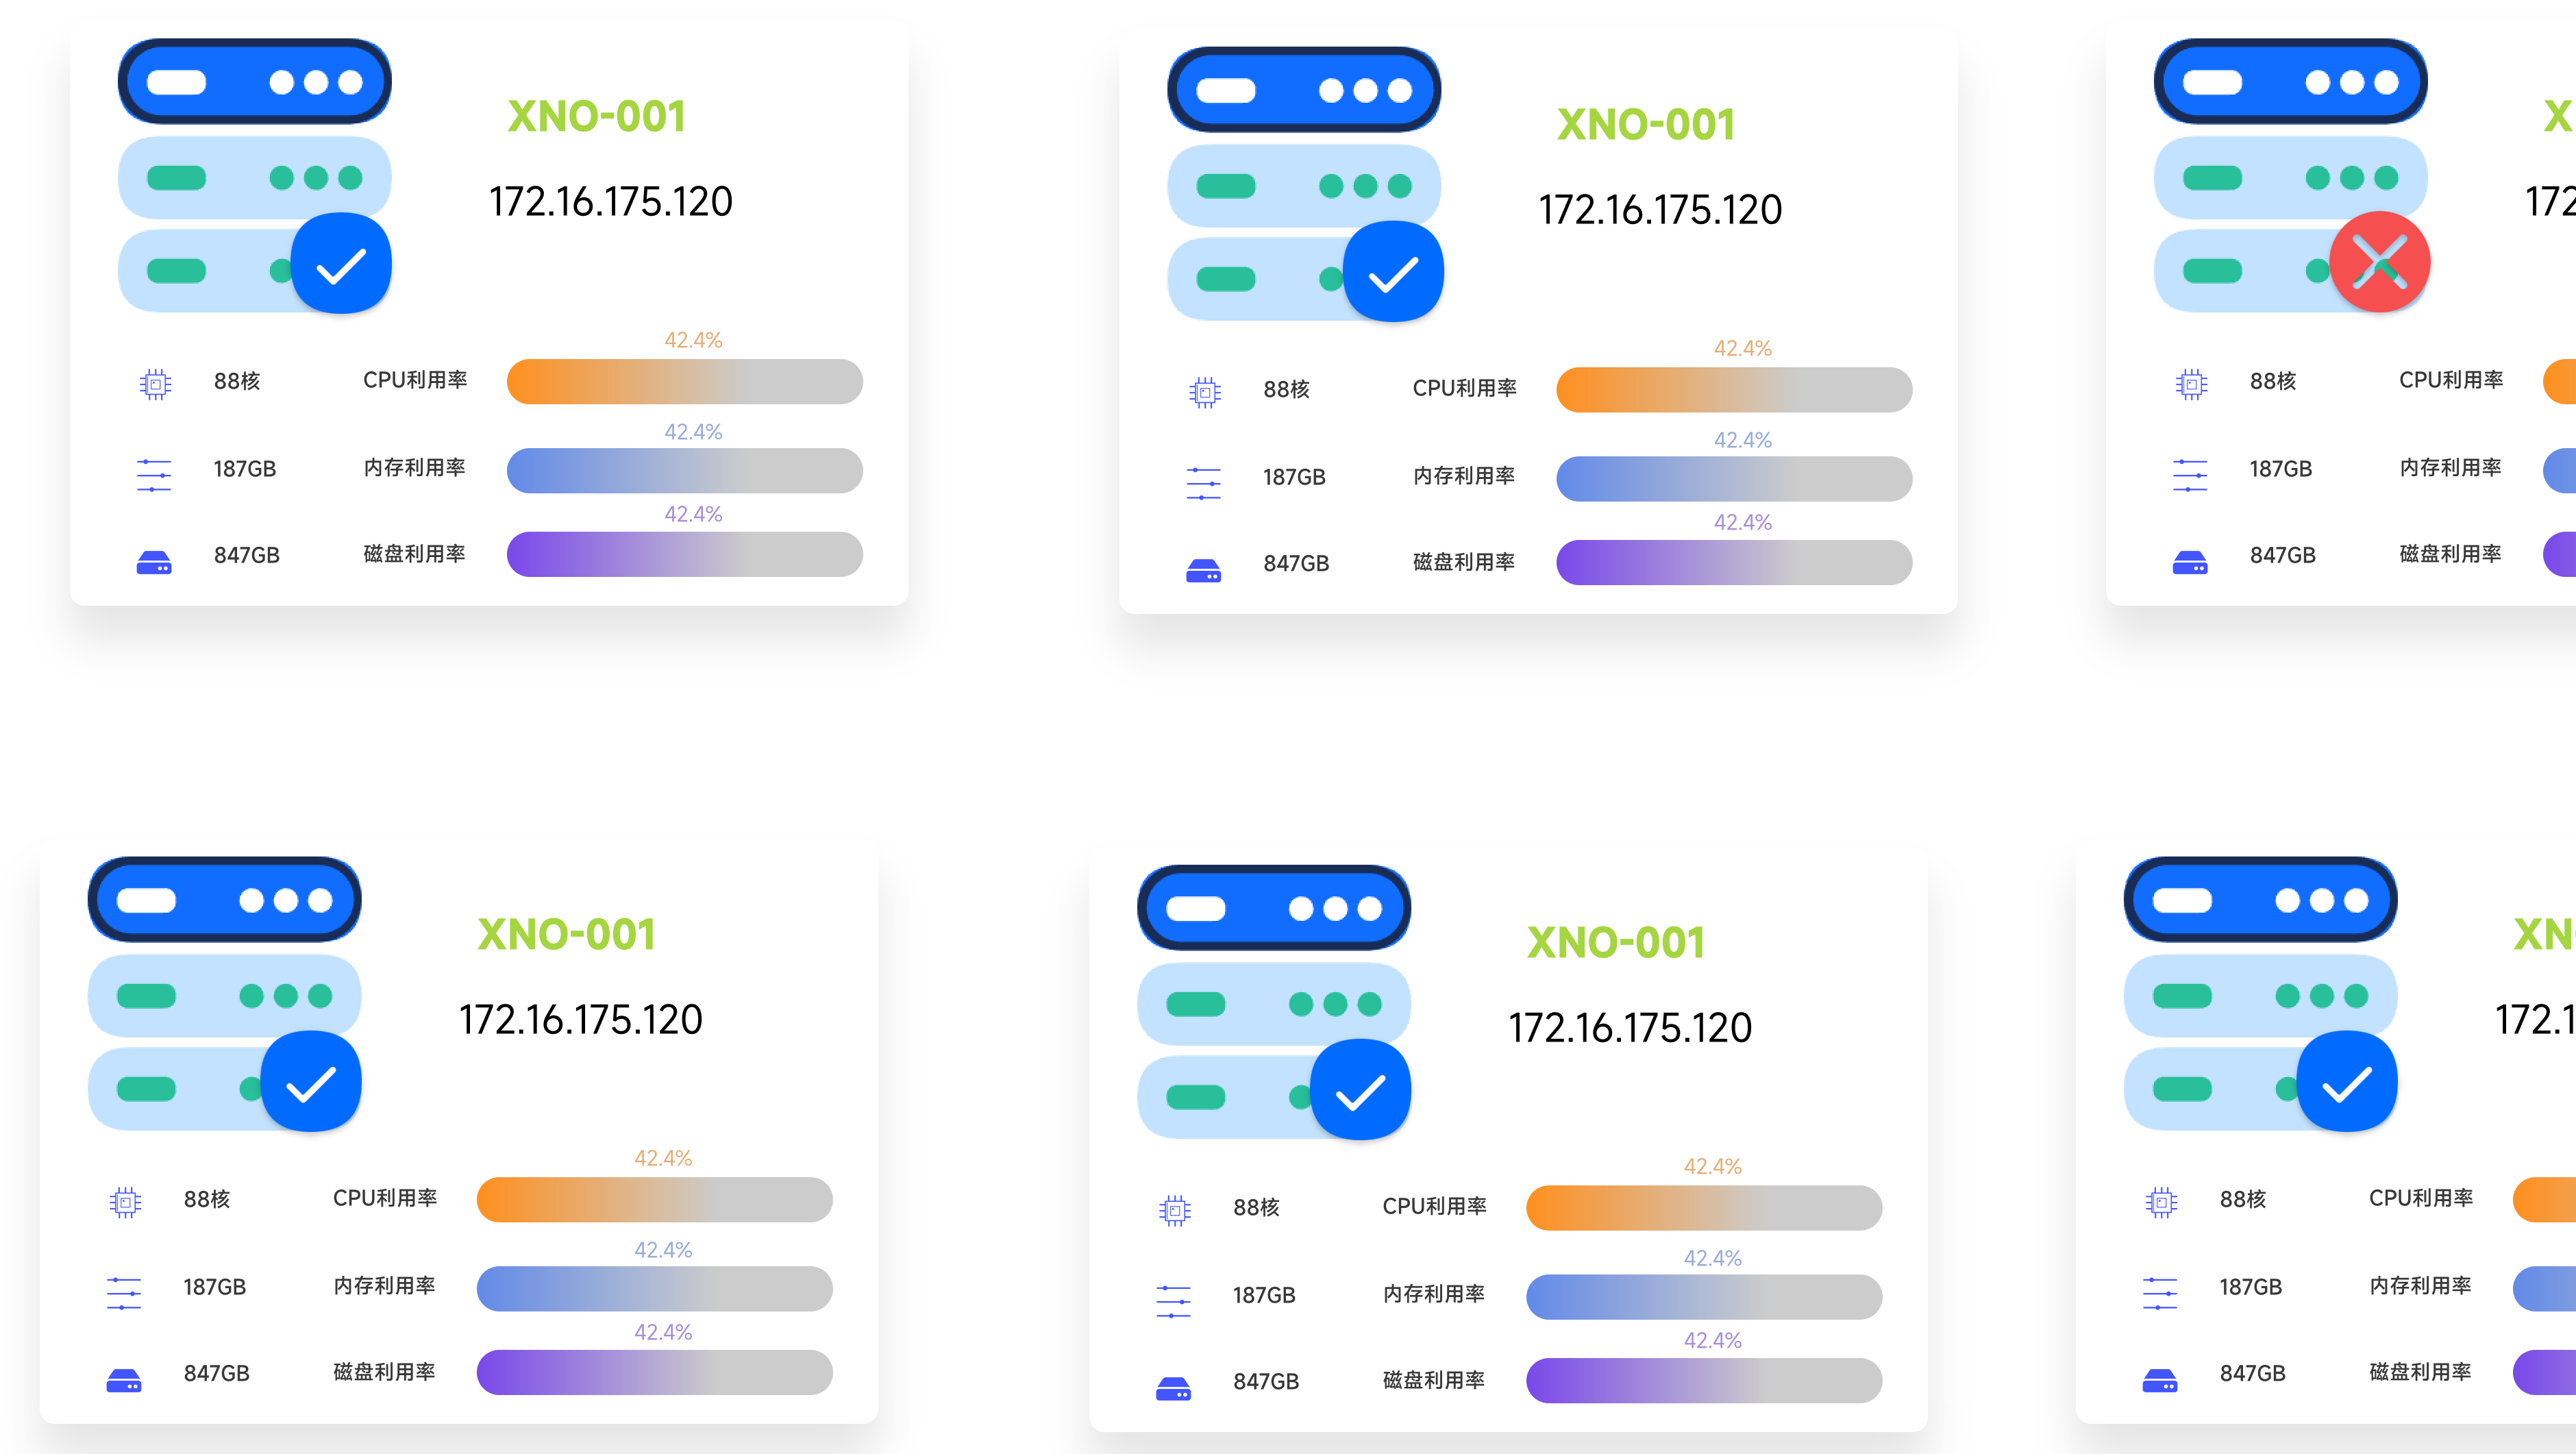Click the blue memory usage bar in top-middle card

[x=1733, y=479]
